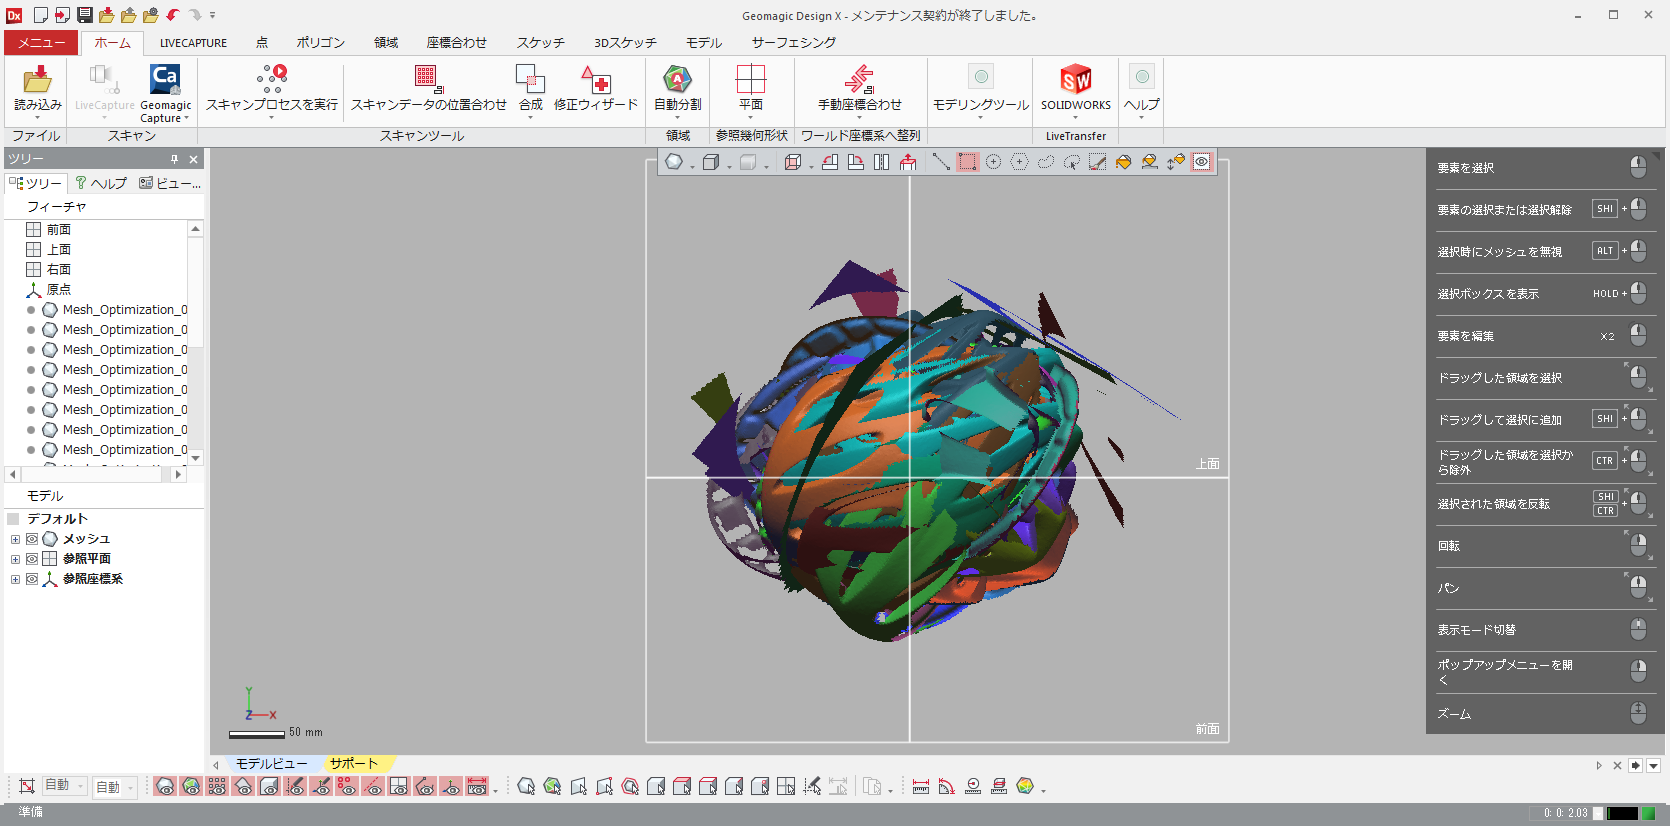Toggle colored region visibility in bottom toolbar
This screenshot has width=1670, height=826.
click(x=191, y=787)
